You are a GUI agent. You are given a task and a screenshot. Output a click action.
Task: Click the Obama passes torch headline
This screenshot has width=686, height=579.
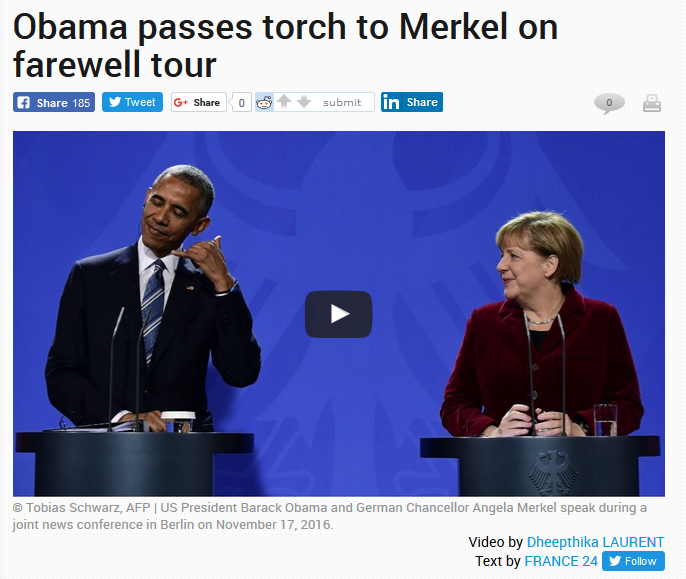click(x=285, y=46)
